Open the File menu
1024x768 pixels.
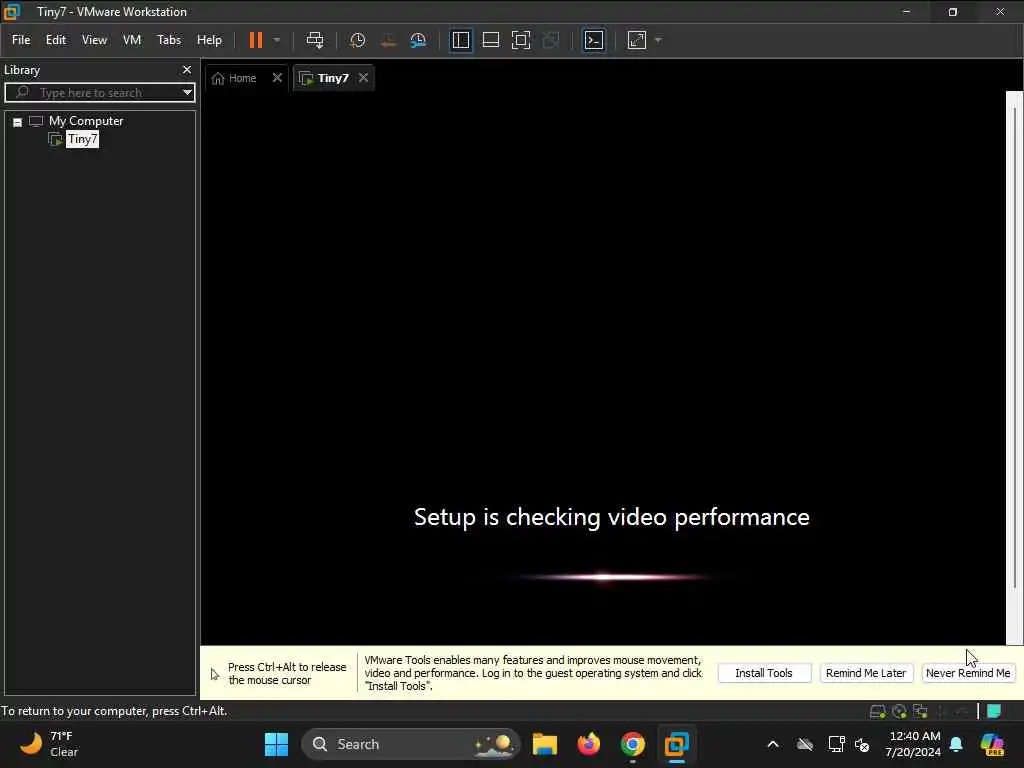(21, 40)
